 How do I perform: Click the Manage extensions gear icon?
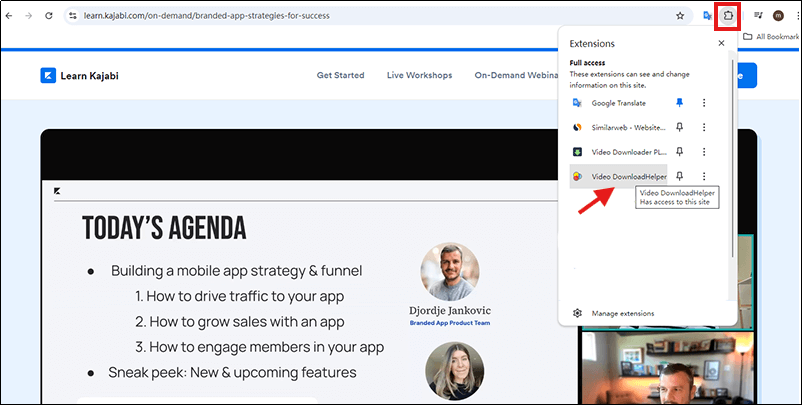pyautogui.click(x=577, y=313)
